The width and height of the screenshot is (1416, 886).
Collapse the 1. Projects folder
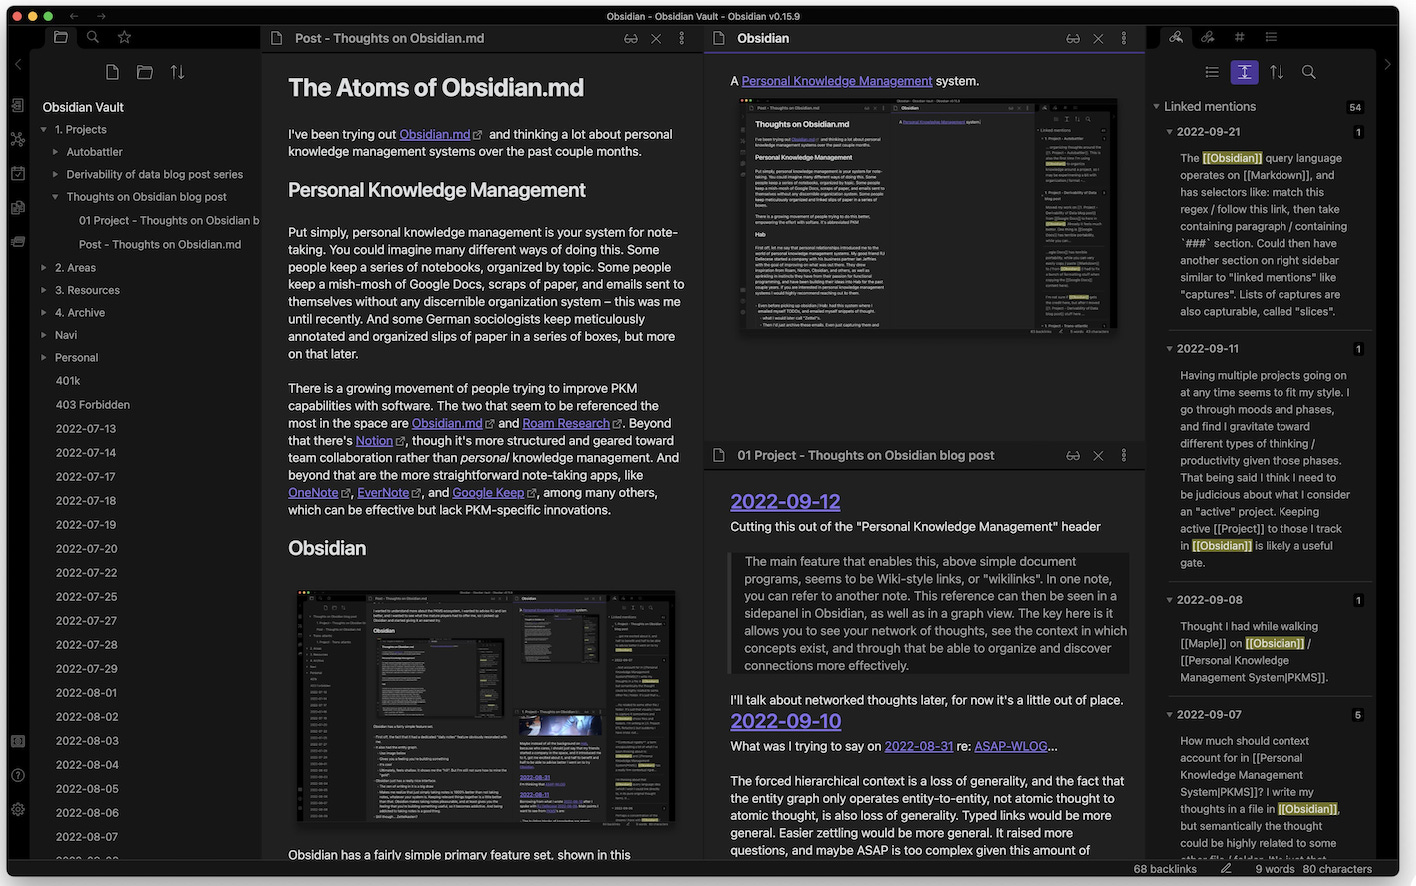44,130
